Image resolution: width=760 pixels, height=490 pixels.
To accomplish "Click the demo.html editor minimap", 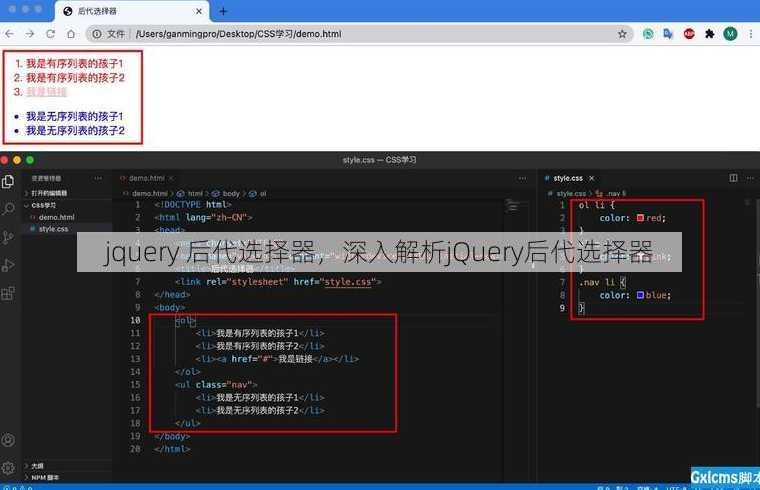I will click(512, 206).
